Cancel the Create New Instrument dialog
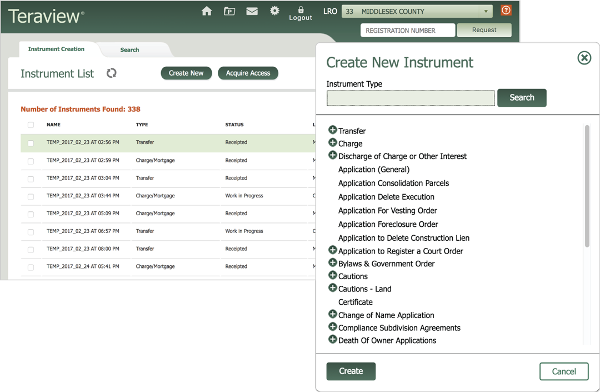The width and height of the screenshot is (600, 392). [564, 371]
